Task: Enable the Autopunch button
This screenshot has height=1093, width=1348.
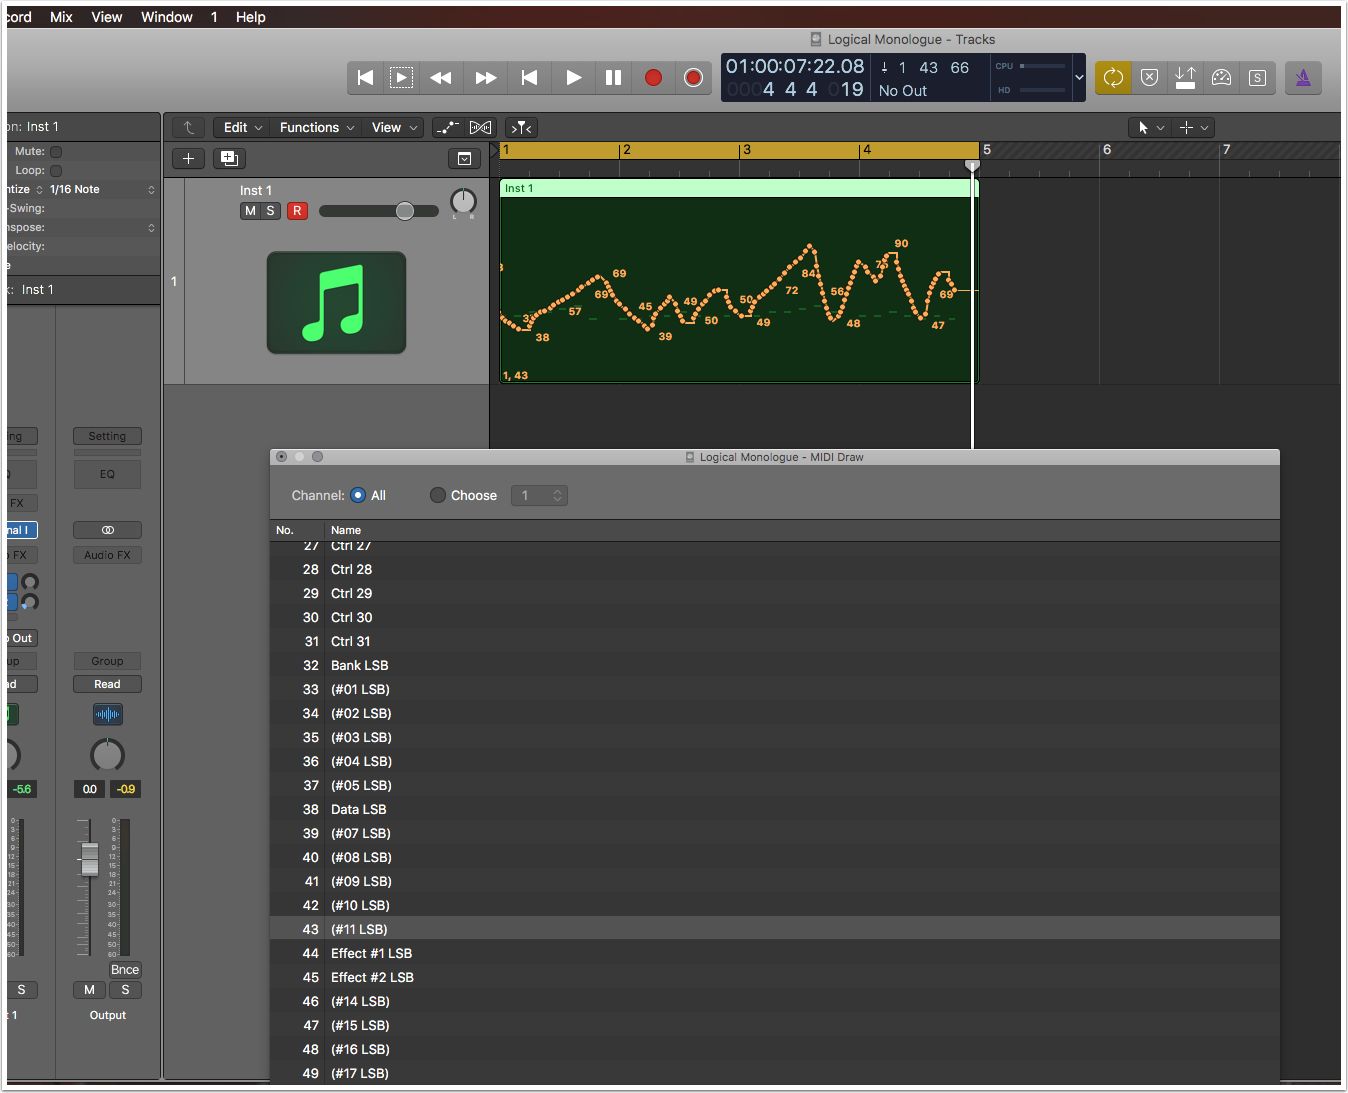Action: coord(1186,78)
